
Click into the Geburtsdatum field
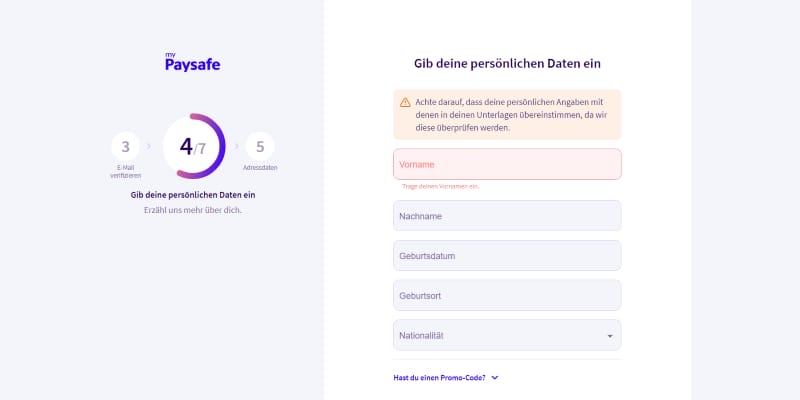pyautogui.click(x=507, y=256)
